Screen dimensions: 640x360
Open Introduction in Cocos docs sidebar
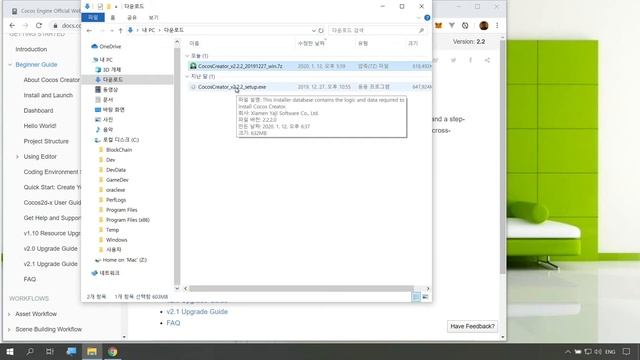(31, 49)
